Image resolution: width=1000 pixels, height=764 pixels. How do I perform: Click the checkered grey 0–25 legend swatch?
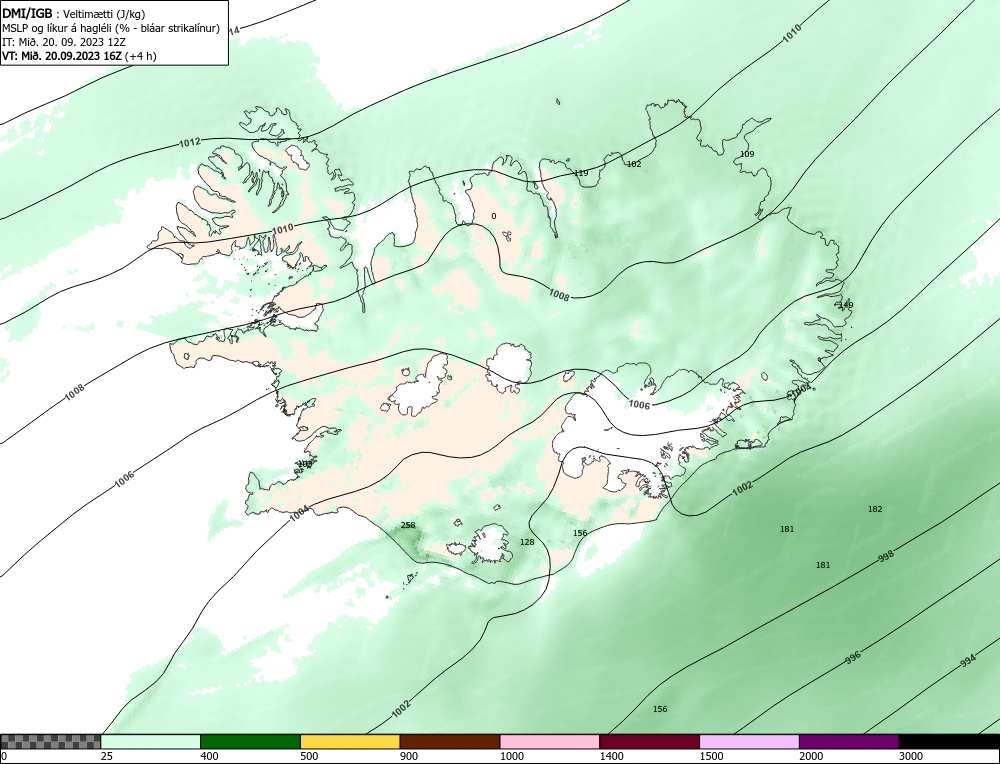pos(50,741)
